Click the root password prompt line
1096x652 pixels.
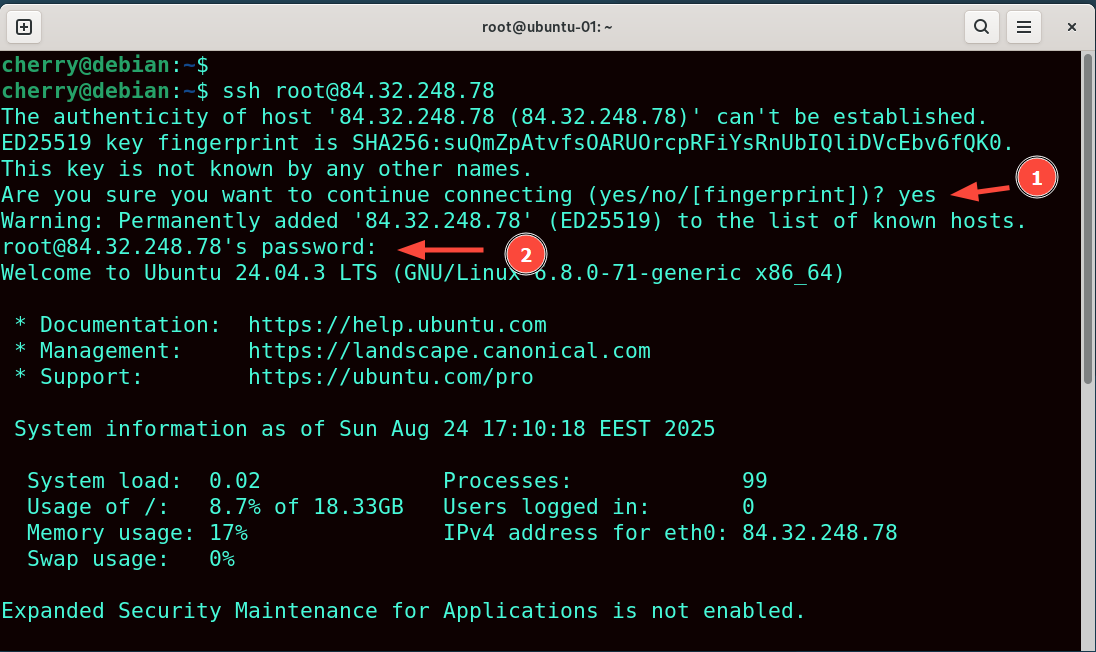(190, 246)
